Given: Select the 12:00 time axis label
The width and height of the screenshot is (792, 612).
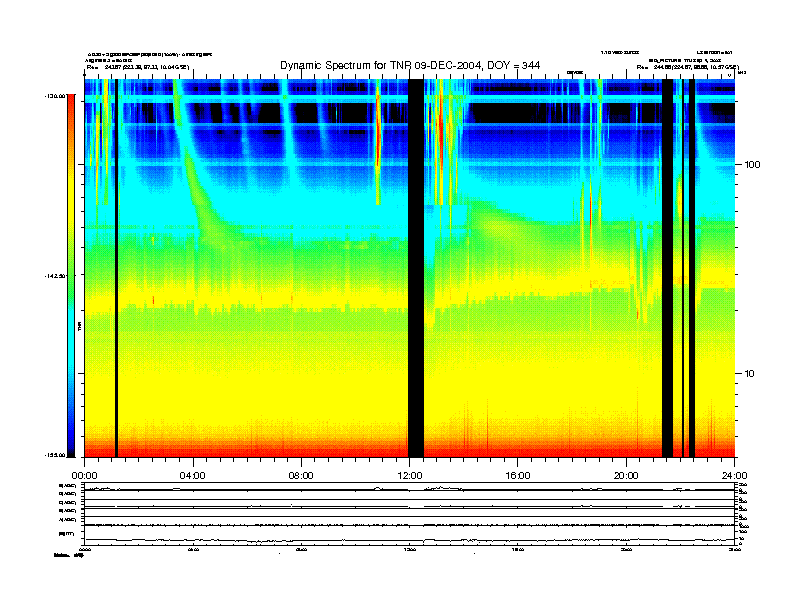Looking at the screenshot, I should (x=410, y=475).
